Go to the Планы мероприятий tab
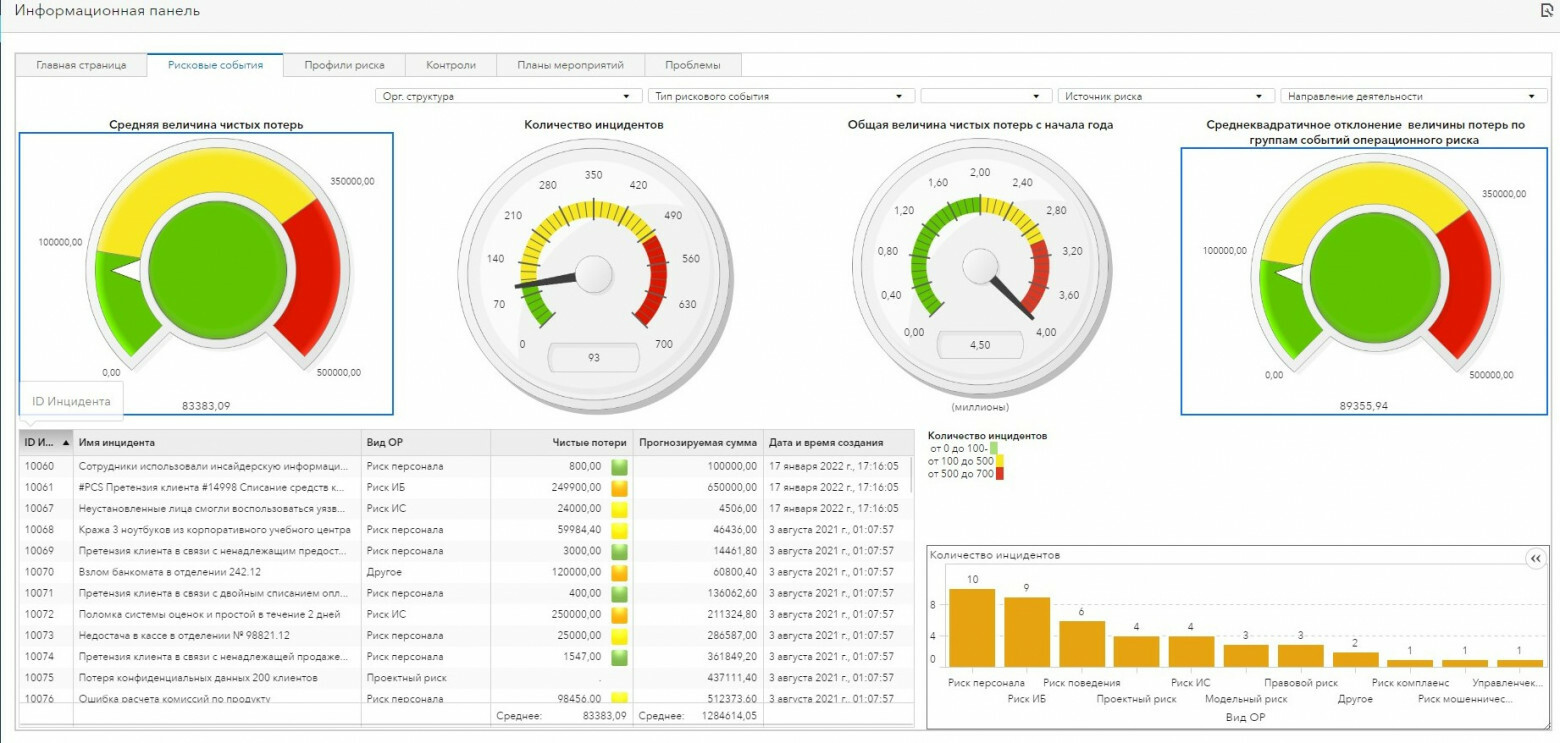1560x743 pixels. 570,65
